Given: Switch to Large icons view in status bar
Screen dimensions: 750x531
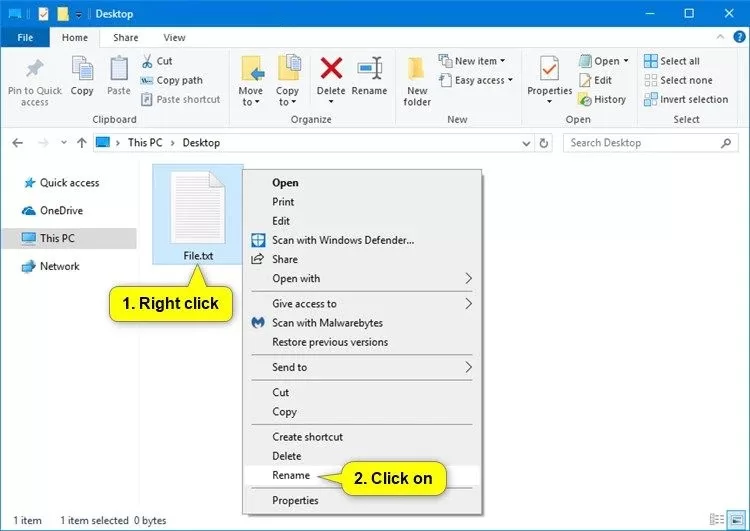Looking at the screenshot, I should tap(736, 519).
